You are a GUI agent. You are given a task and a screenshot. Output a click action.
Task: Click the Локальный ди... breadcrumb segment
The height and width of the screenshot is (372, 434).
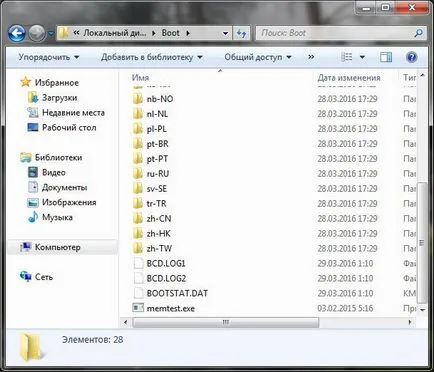(x=114, y=33)
